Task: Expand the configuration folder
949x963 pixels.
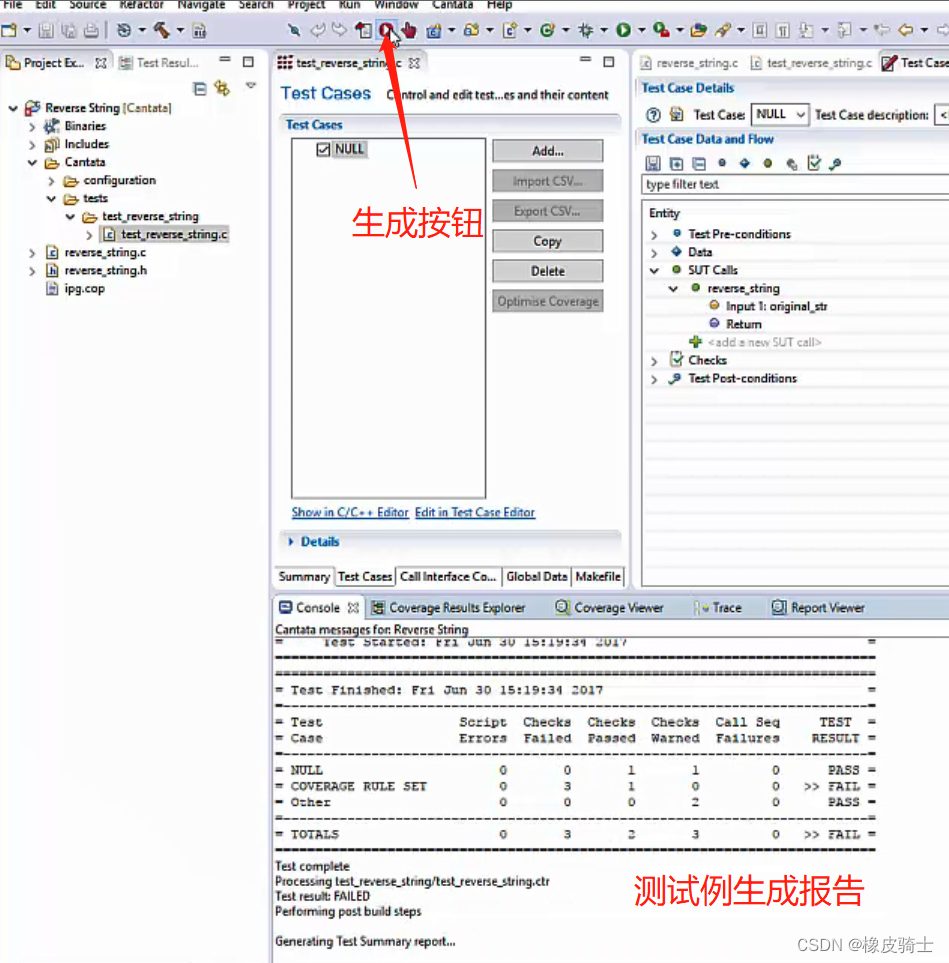Action: coord(52,181)
